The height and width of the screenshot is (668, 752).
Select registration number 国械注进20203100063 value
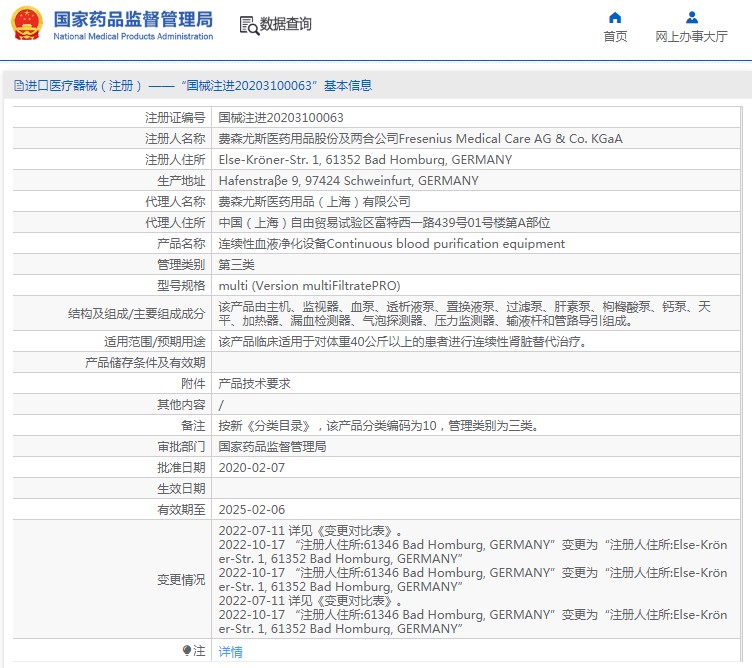(x=281, y=117)
